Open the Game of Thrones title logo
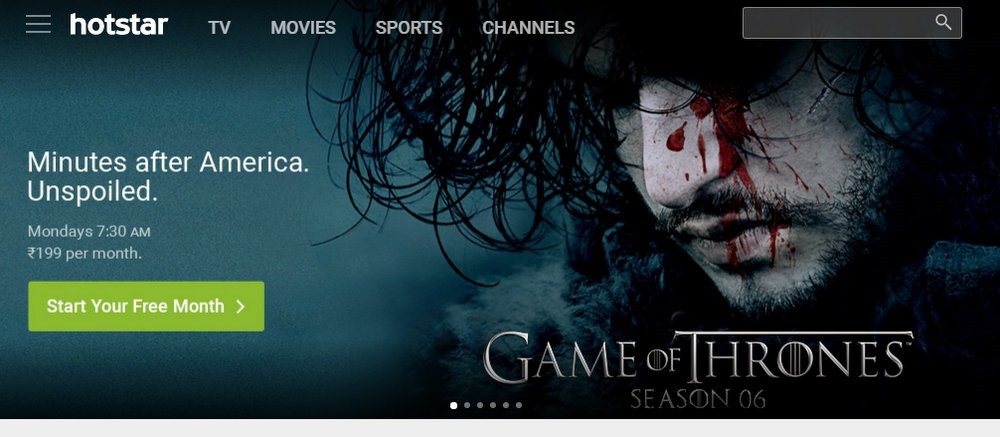Viewport: 1000px width, 437px height. 698,369
